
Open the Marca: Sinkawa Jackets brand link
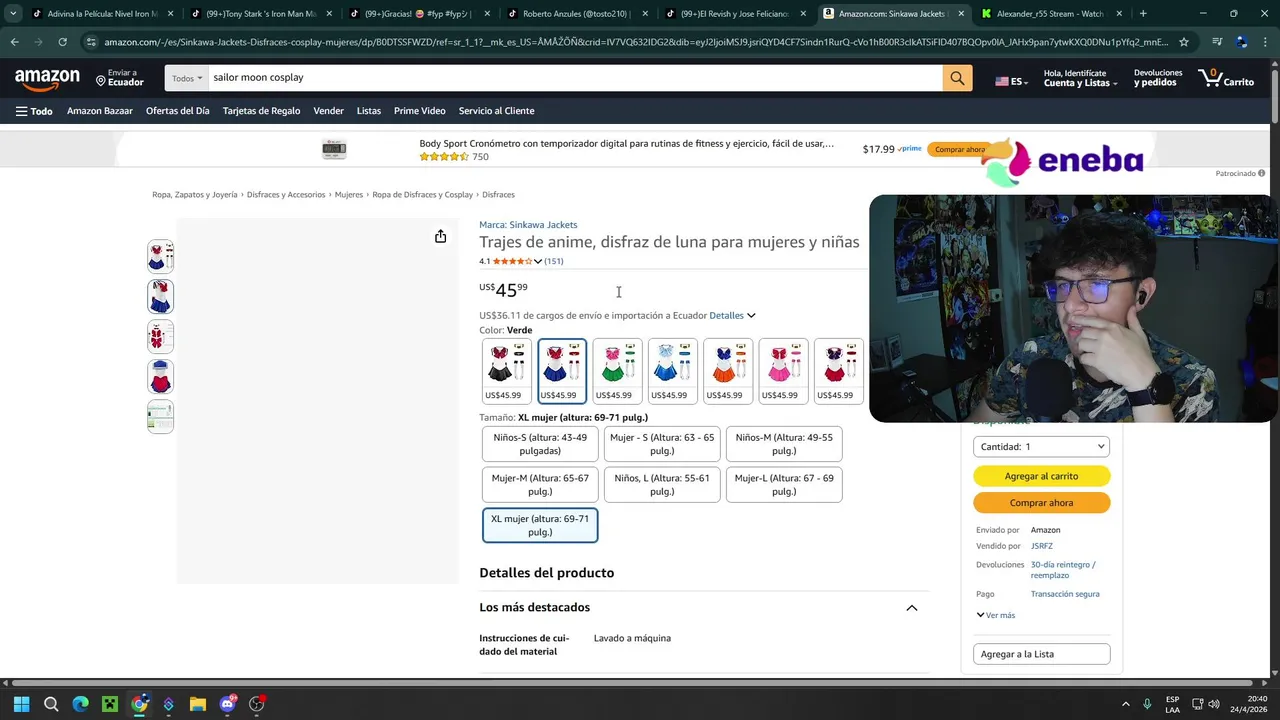pos(528,225)
